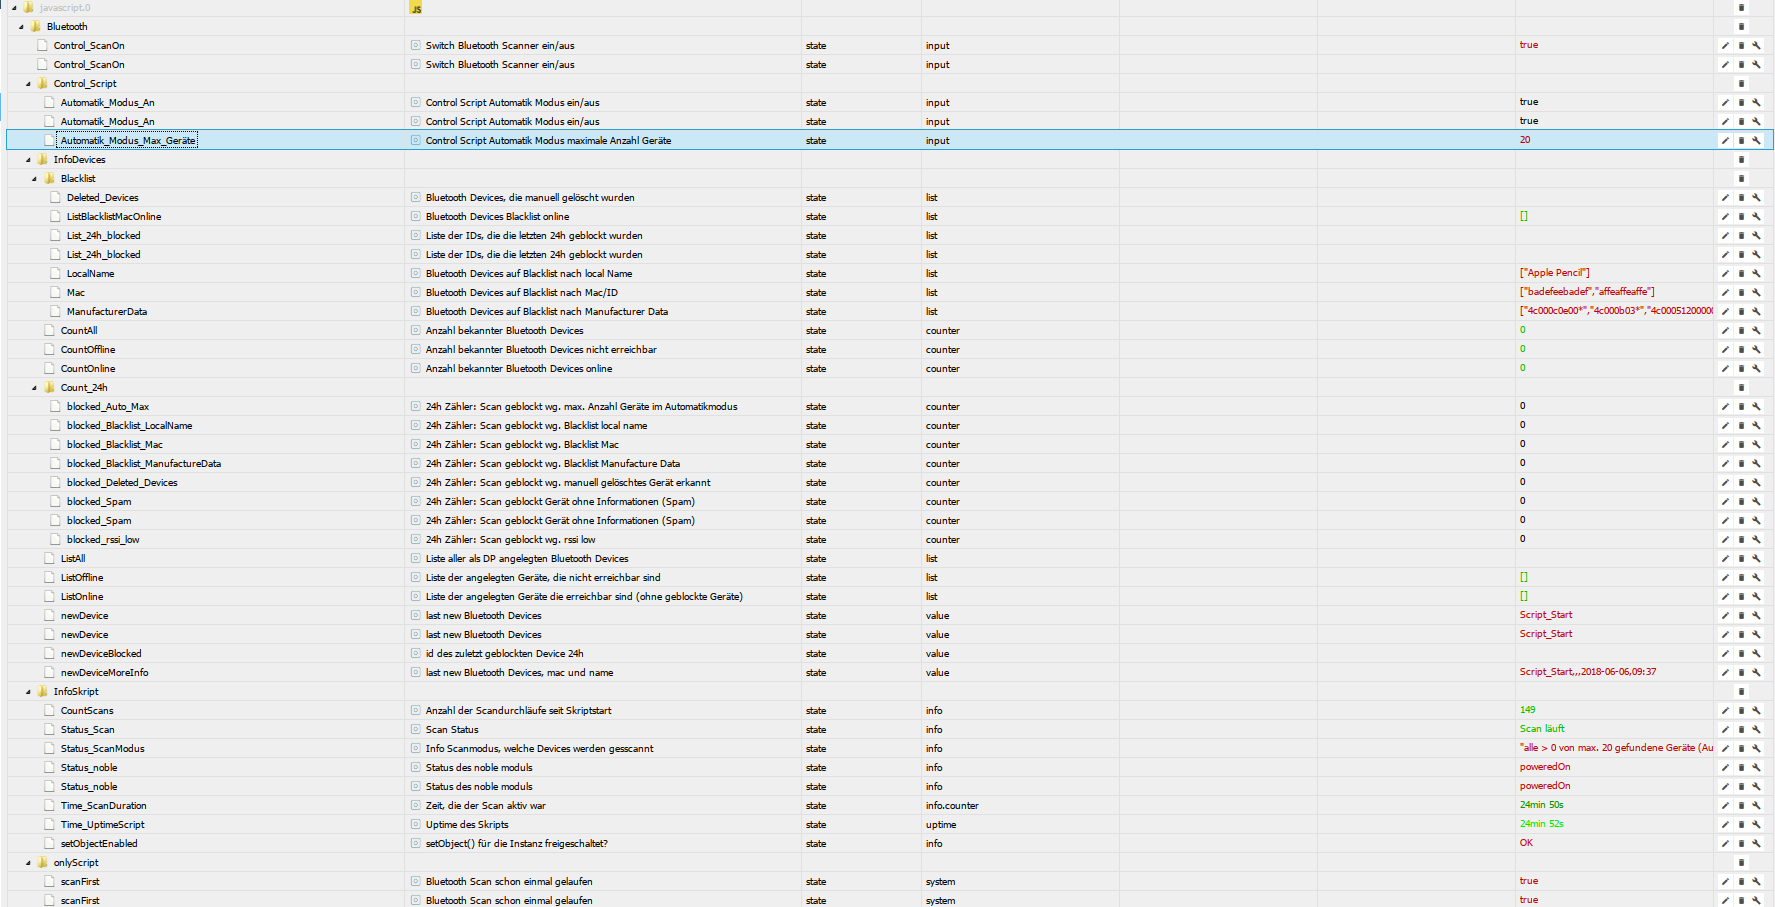
Task: Delete the blocked_Blacklist_LocalName object
Action: coord(1741,426)
